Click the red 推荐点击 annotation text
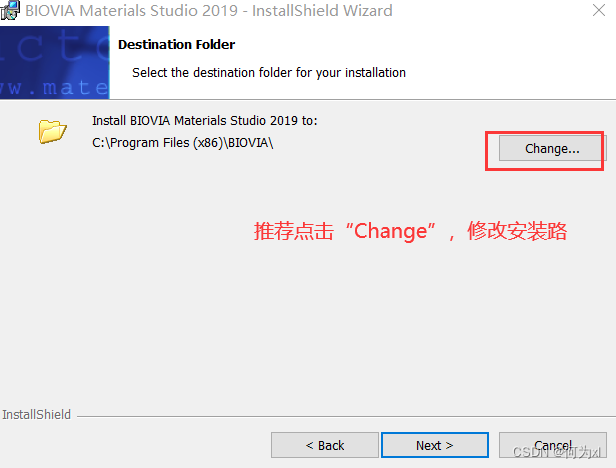This screenshot has height=468, width=616. point(294,231)
